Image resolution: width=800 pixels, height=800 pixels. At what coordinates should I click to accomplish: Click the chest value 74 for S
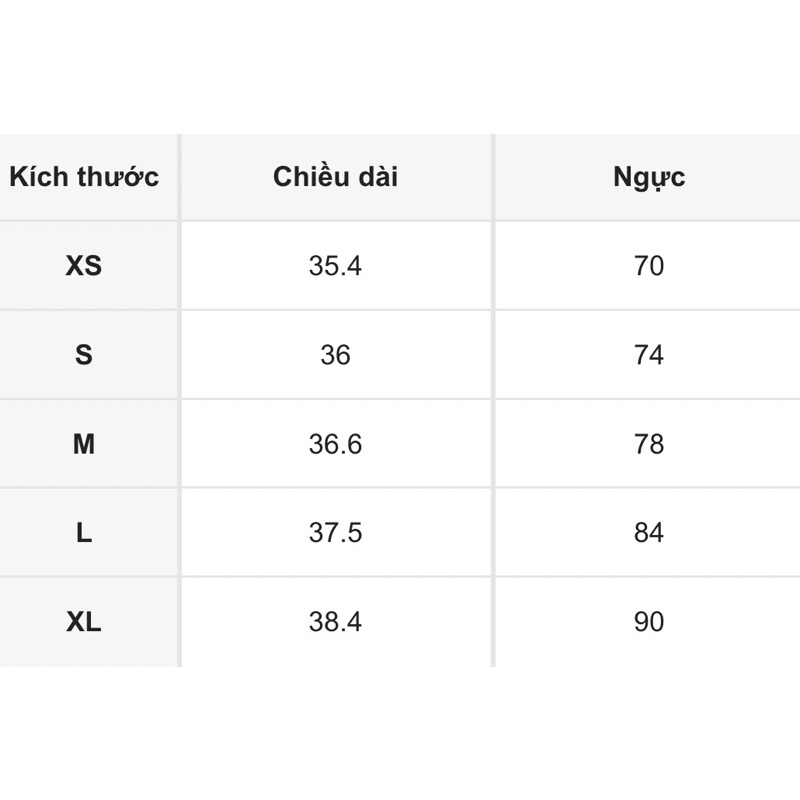(x=649, y=355)
